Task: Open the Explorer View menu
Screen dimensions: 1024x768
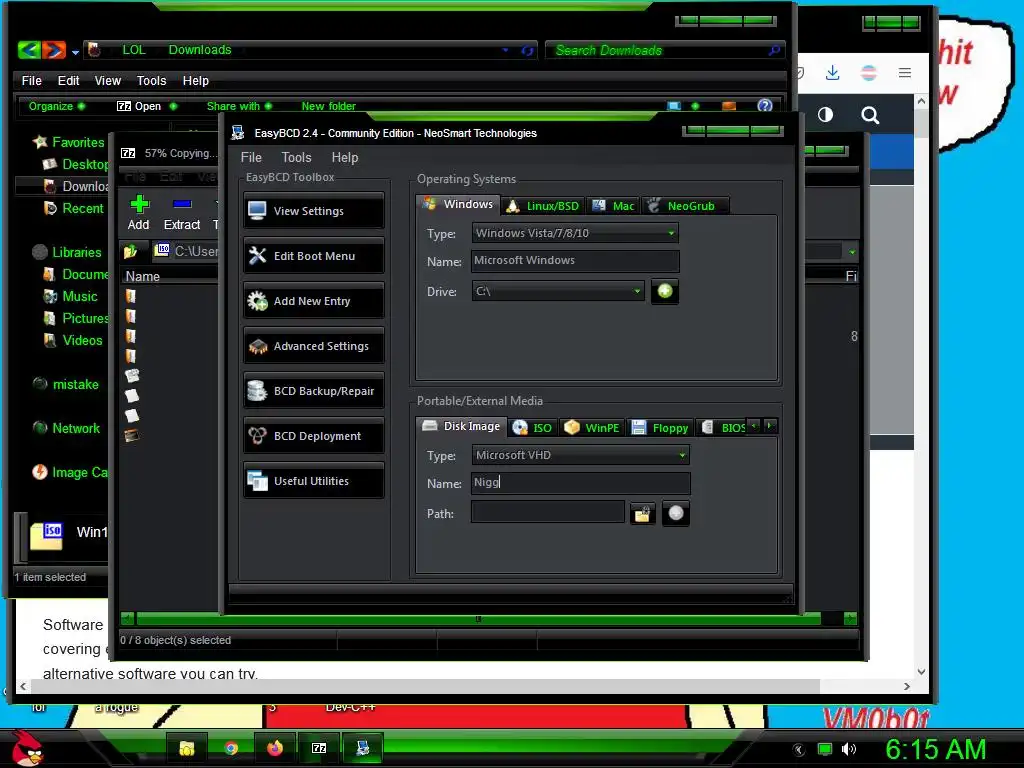Action: (x=108, y=80)
